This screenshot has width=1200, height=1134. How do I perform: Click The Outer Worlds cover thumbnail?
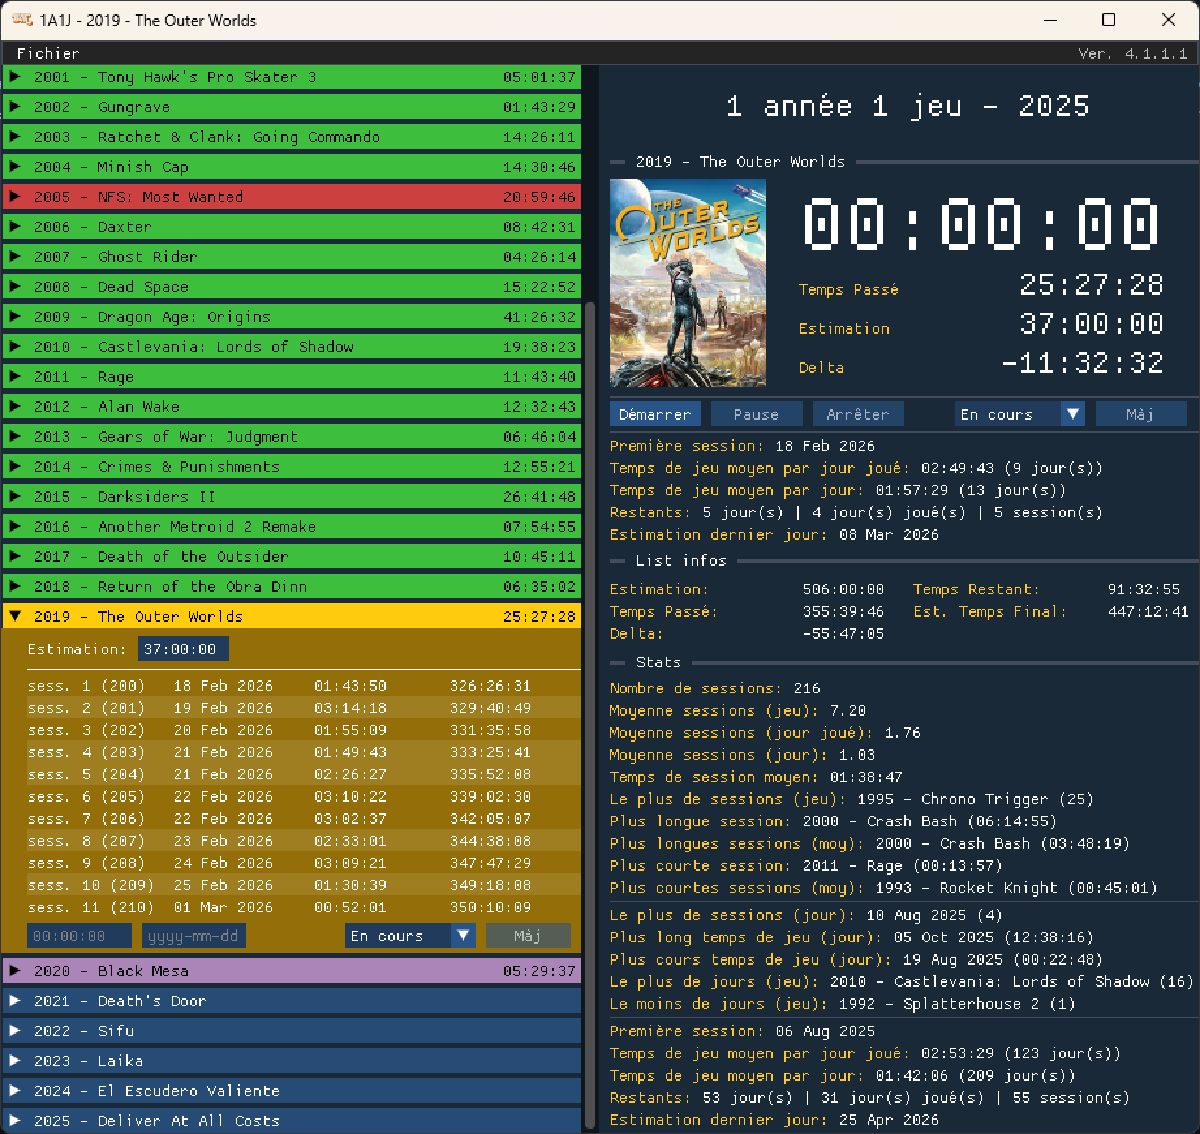pyautogui.click(x=688, y=283)
